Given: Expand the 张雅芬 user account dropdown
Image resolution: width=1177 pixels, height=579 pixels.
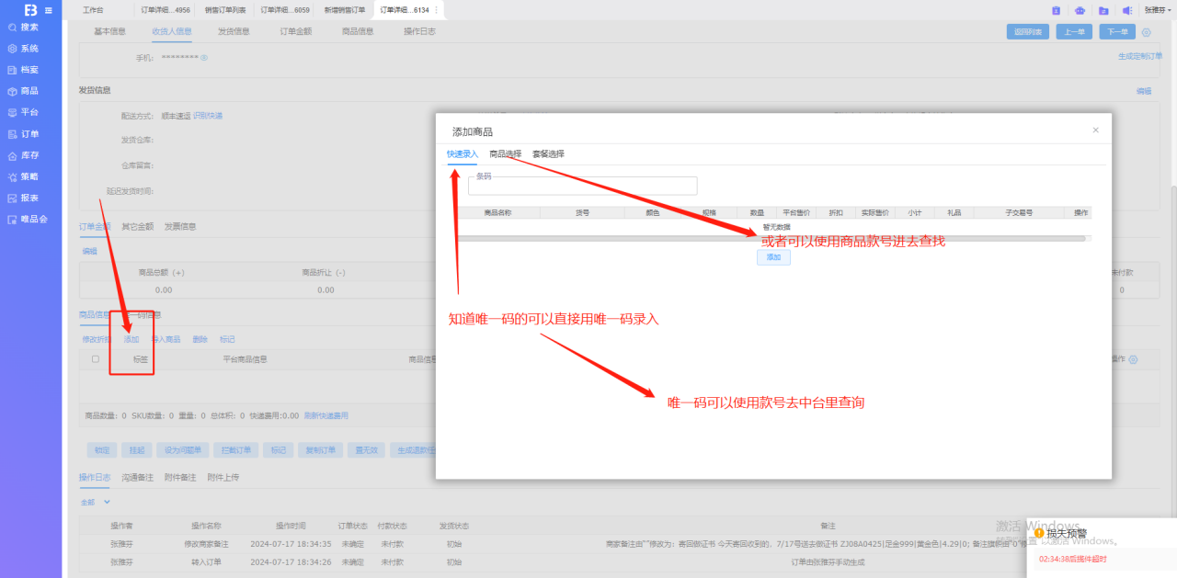Looking at the screenshot, I should tap(1157, 10).
